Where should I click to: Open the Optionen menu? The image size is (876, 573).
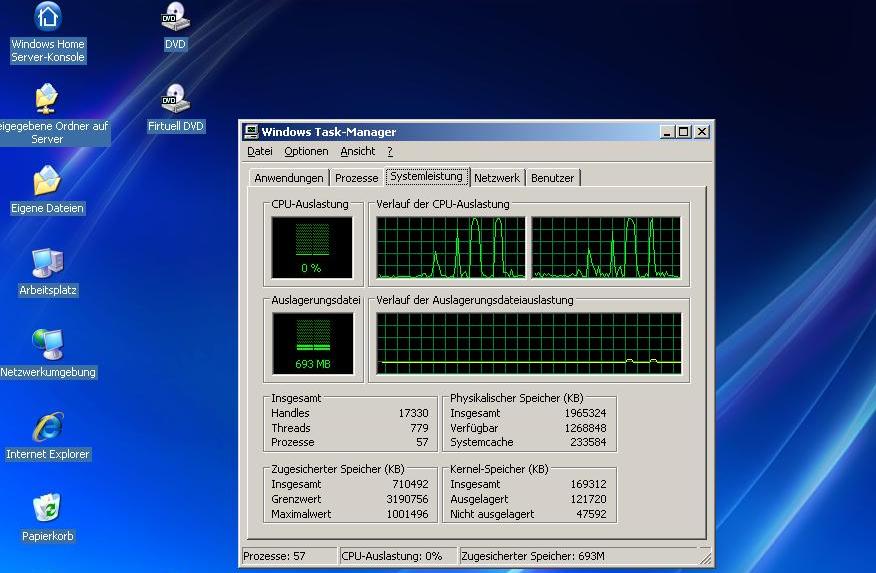pos(306,151)
